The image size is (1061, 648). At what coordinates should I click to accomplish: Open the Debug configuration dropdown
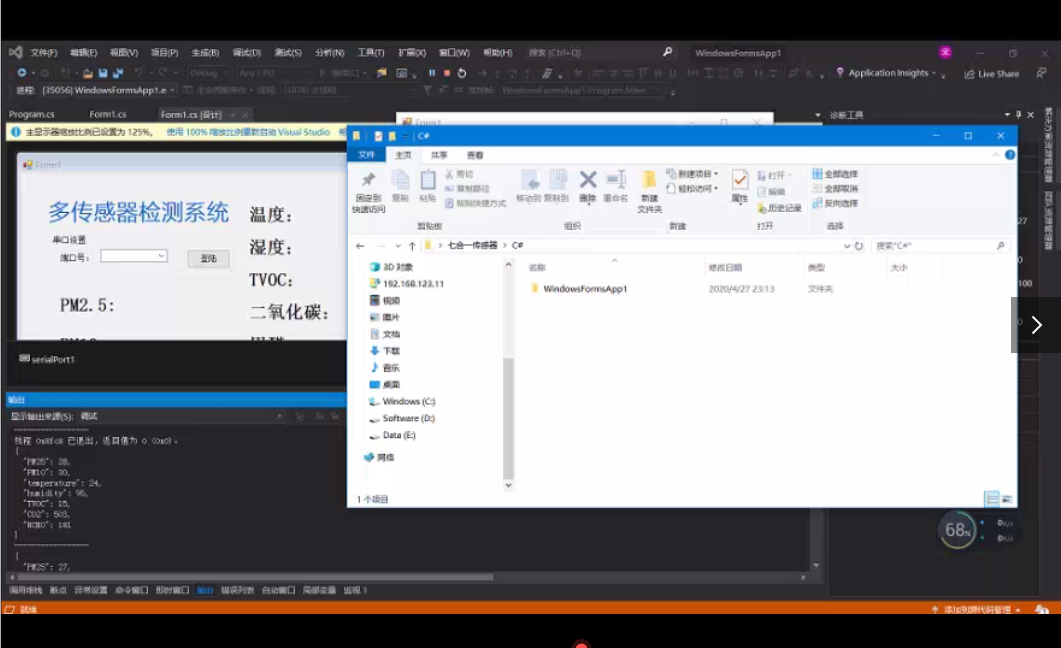[x=208, y=72]
